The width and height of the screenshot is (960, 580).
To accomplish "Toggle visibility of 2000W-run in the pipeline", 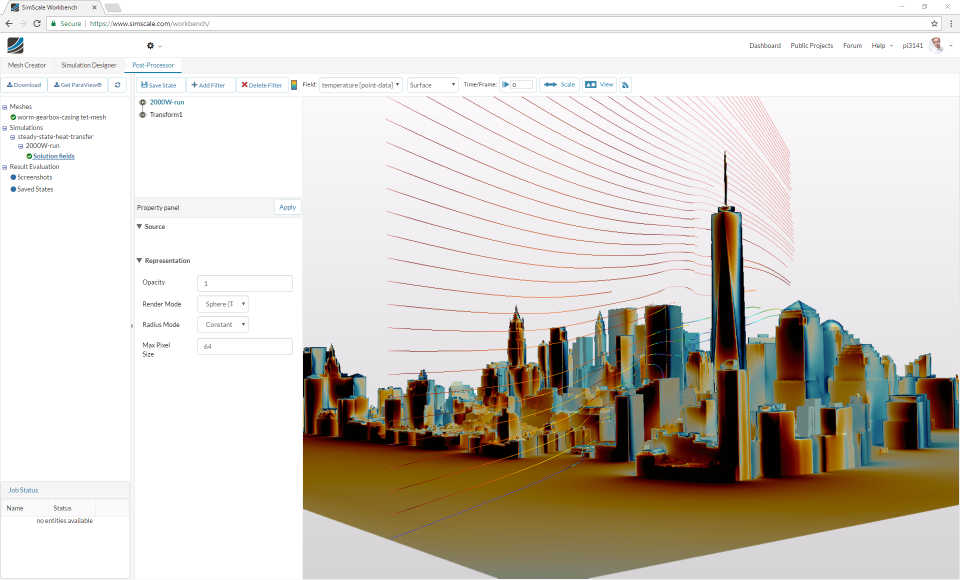I will pyautogui.click(x=142, y=102).
